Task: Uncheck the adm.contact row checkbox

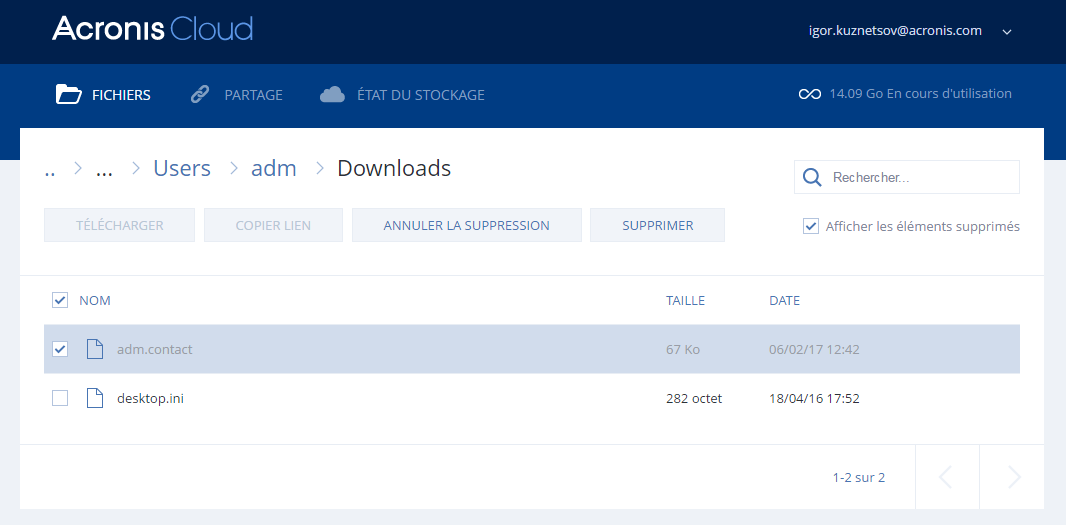Action: click(60, 349)
